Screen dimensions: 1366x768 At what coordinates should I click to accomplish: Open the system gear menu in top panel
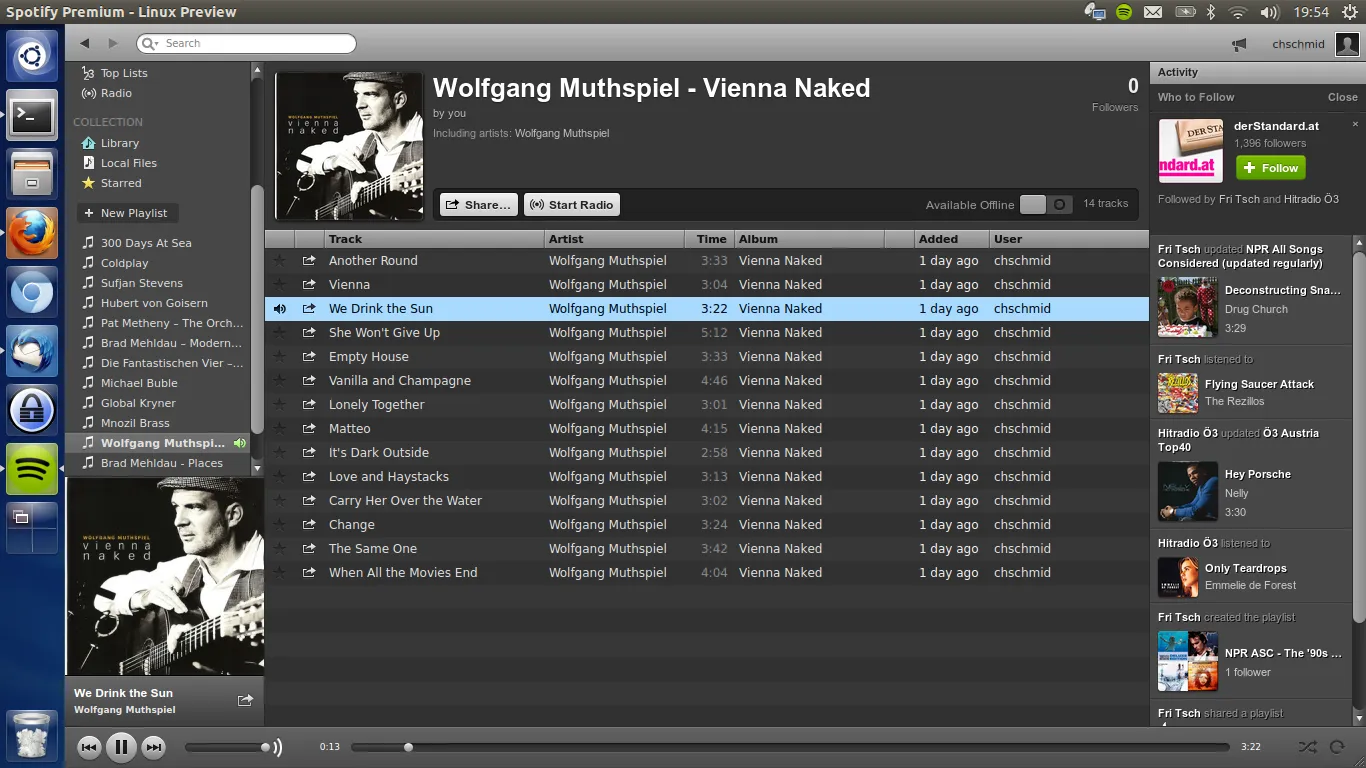click(1350, 12)
